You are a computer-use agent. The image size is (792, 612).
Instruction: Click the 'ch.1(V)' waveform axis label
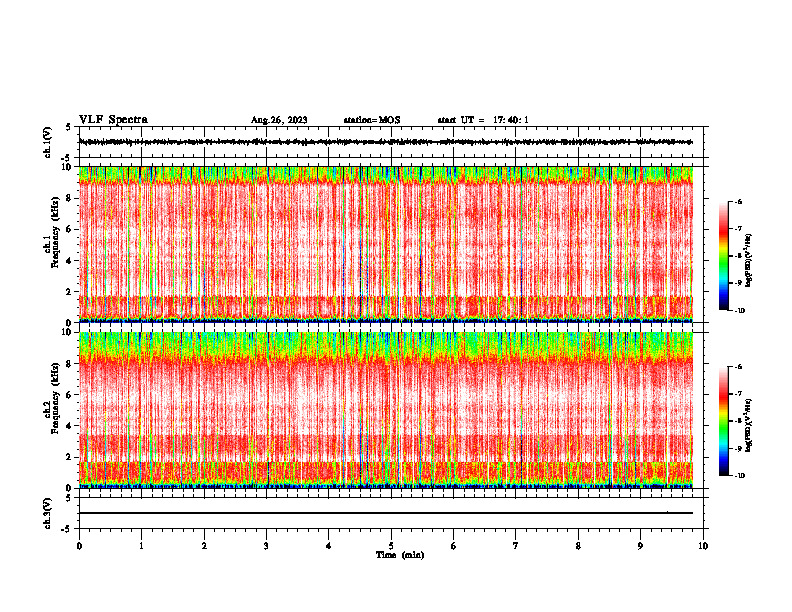coord(48,142)
